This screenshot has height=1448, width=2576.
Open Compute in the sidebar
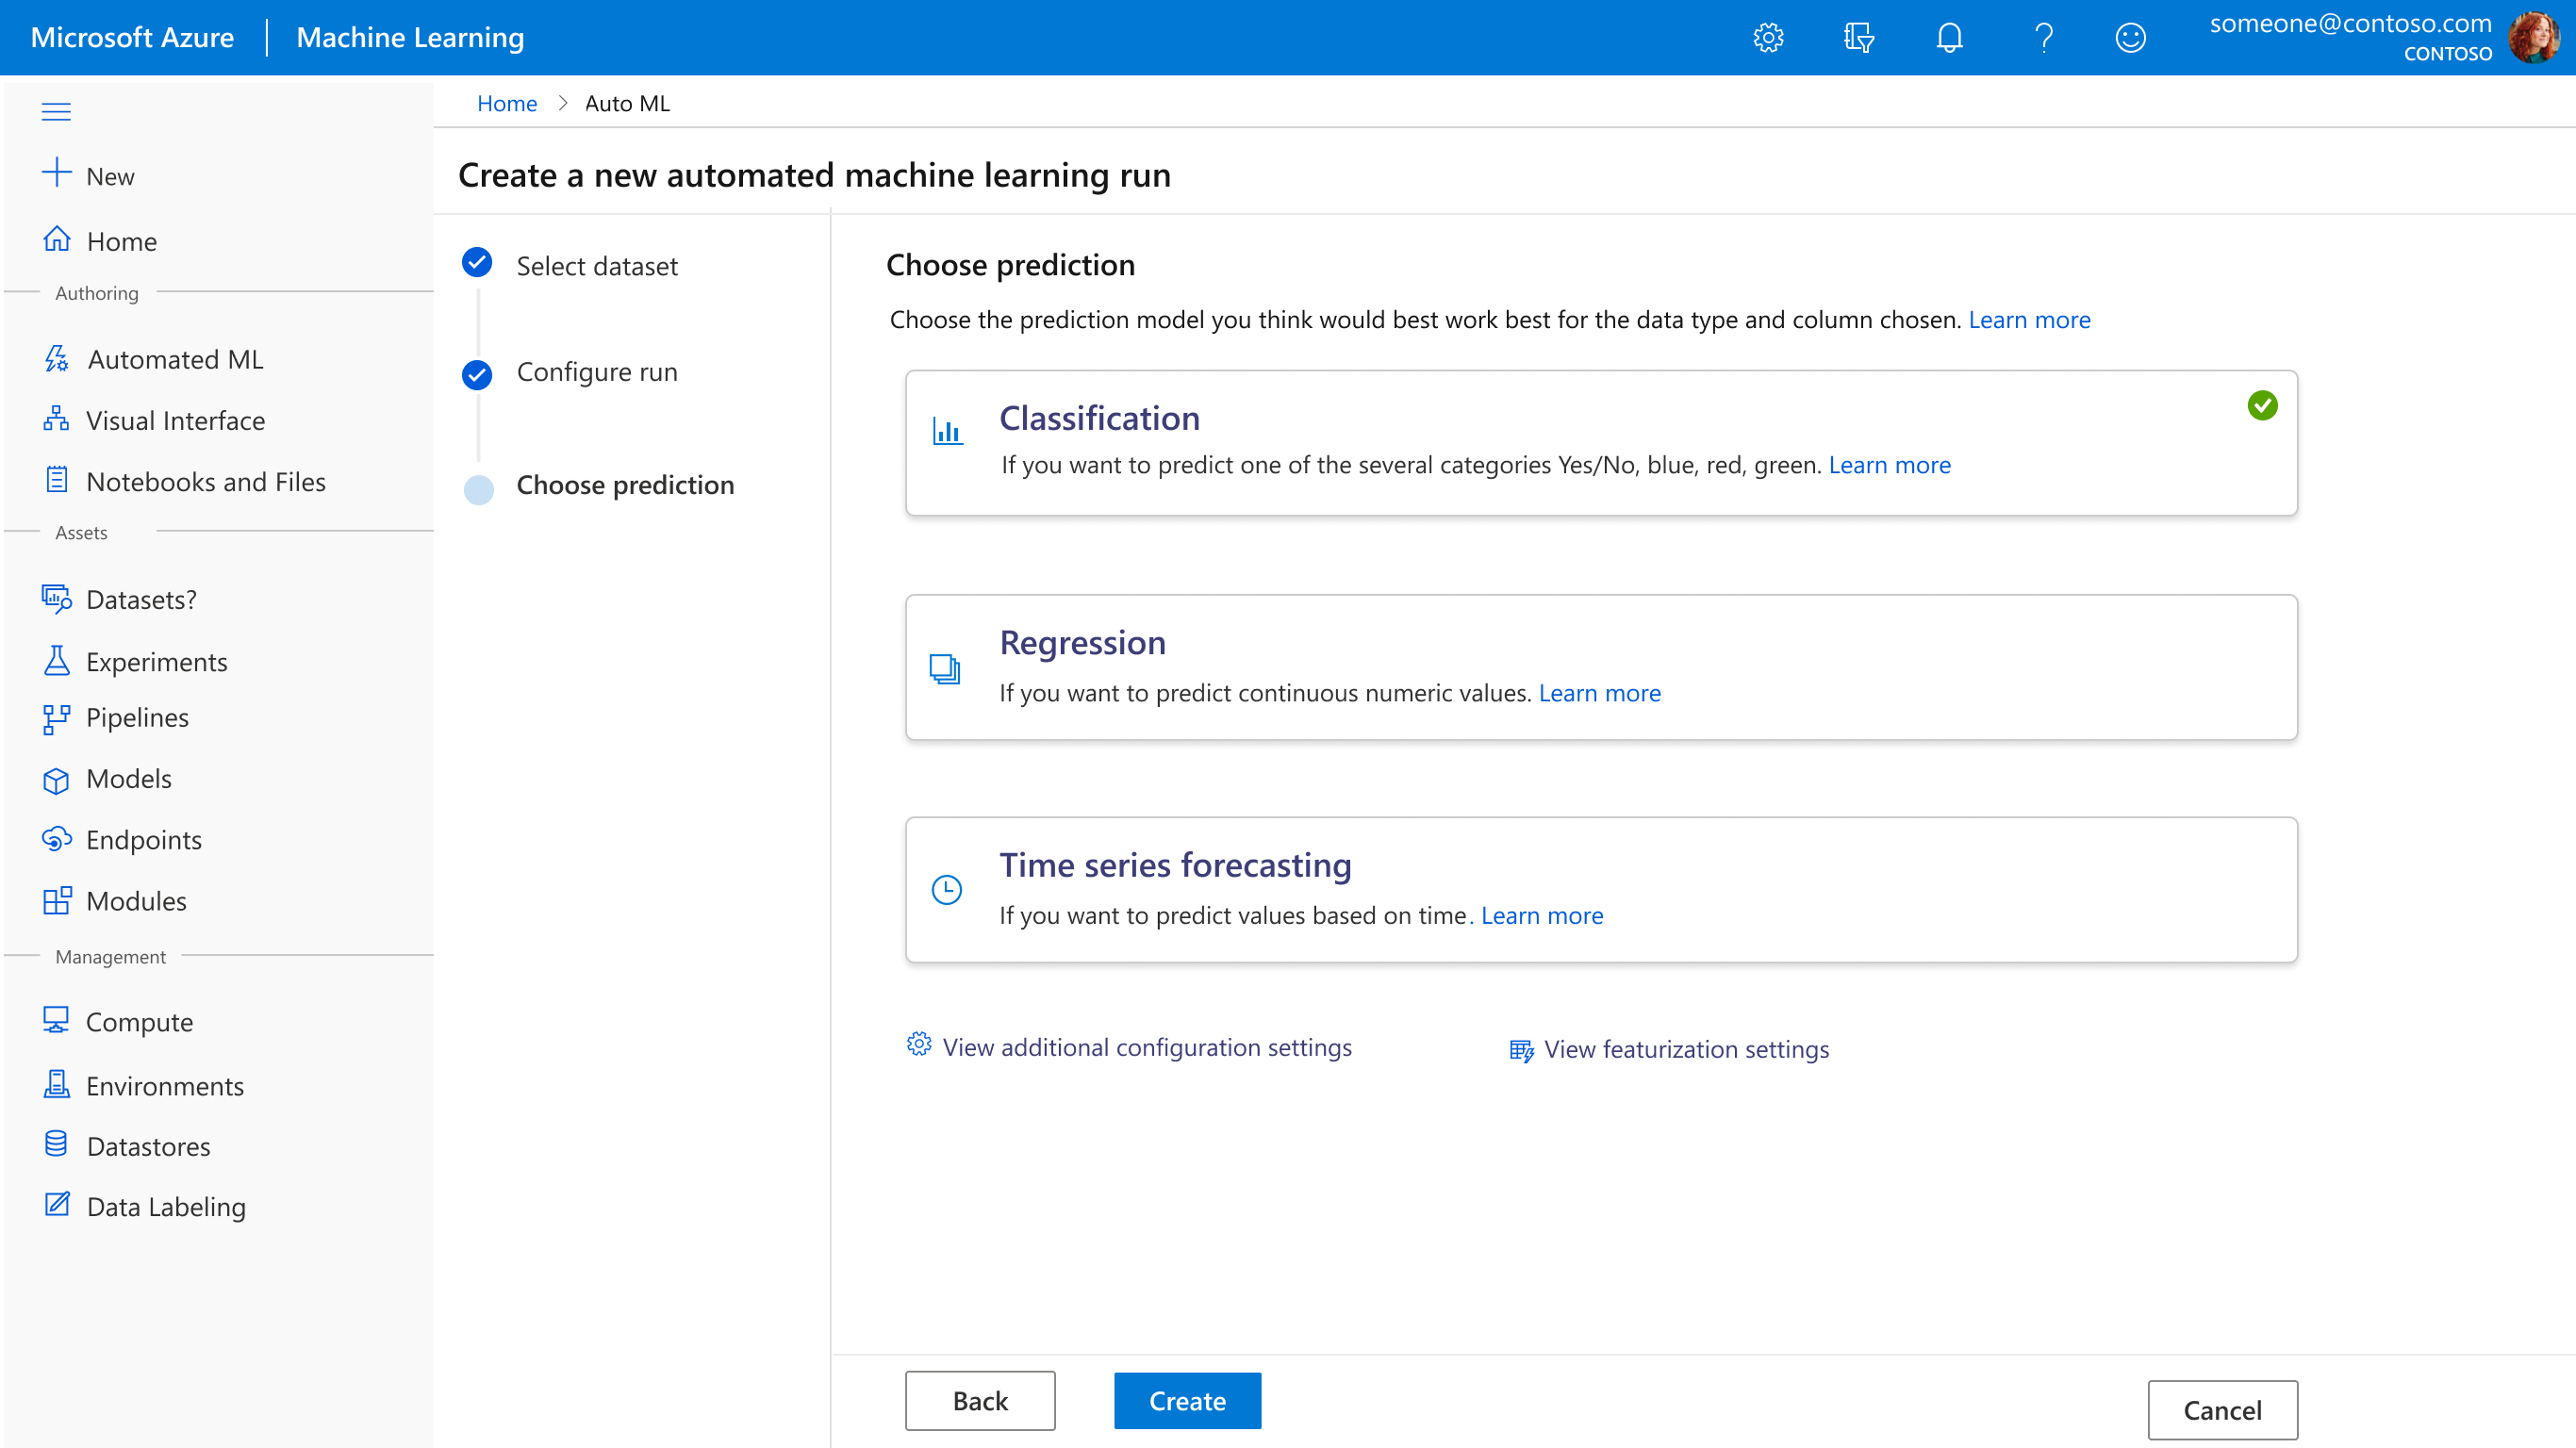tap(139, 1022)
